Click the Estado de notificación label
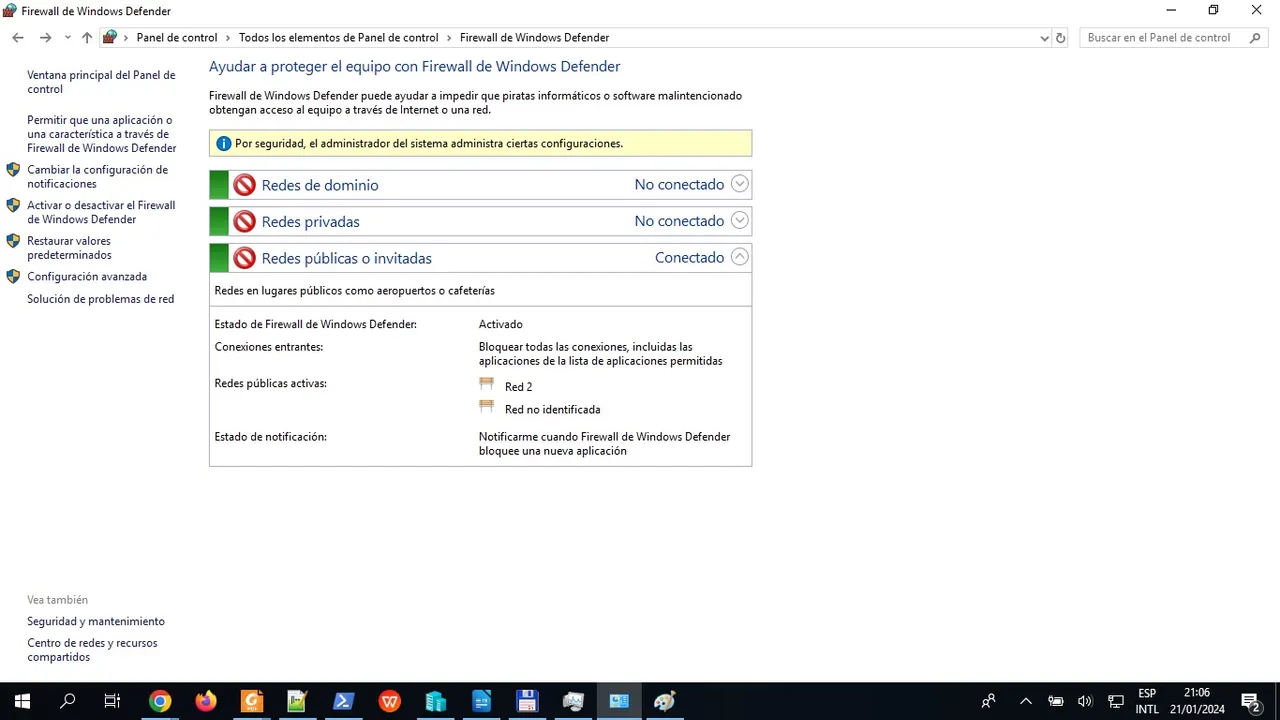Image resolution: width=1280 pixels, height=720 pixels. click(x=271, y=437)
